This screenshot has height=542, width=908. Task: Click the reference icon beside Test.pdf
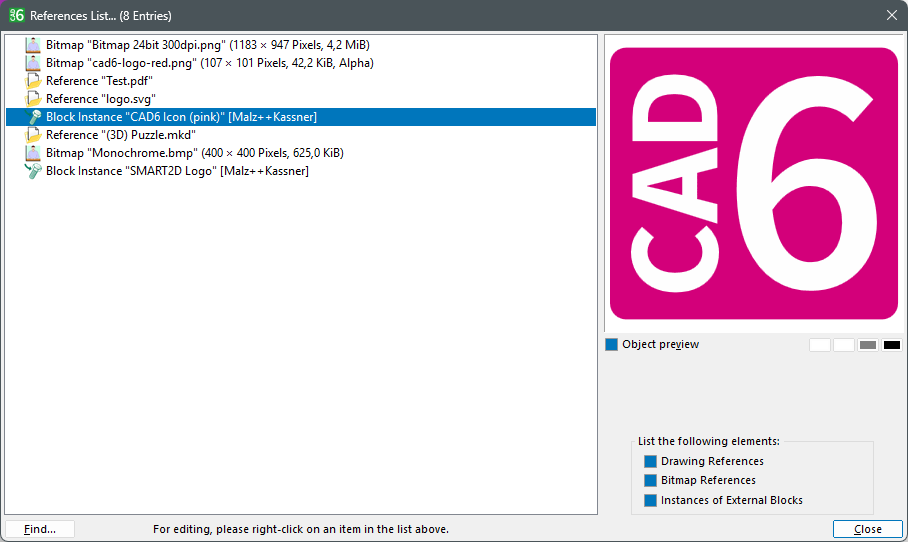33,81
